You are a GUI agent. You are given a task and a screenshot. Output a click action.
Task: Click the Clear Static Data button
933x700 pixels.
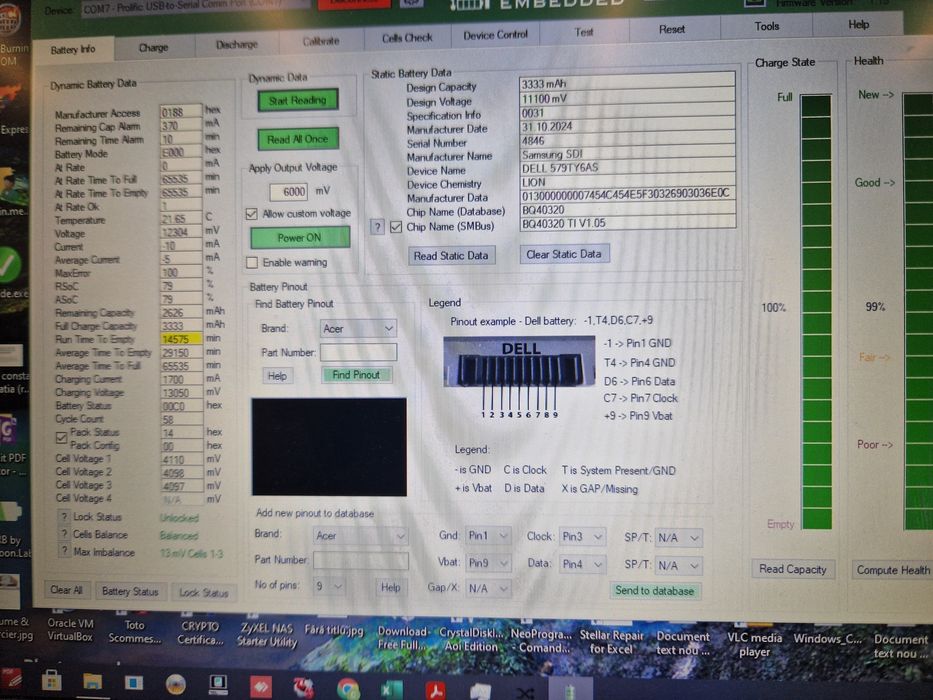click(563, 254)
